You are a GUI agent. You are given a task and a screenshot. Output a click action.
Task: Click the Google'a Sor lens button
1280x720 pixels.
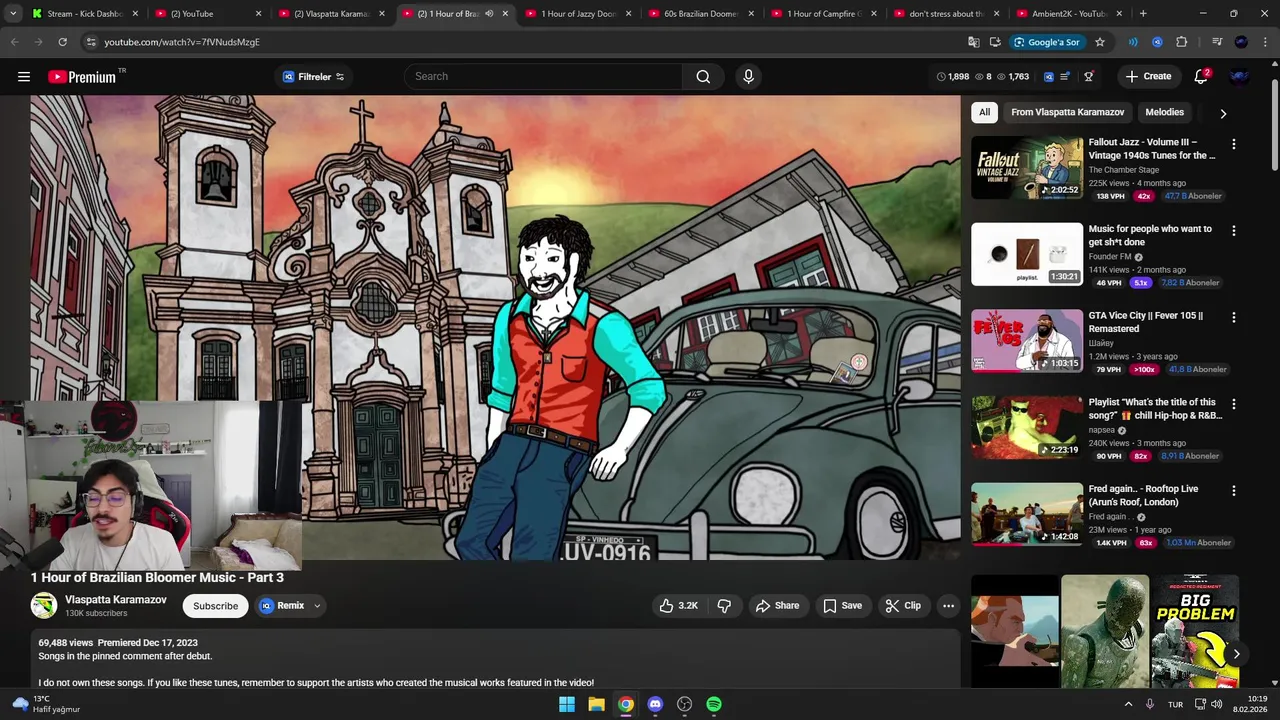pos(1046,42)
